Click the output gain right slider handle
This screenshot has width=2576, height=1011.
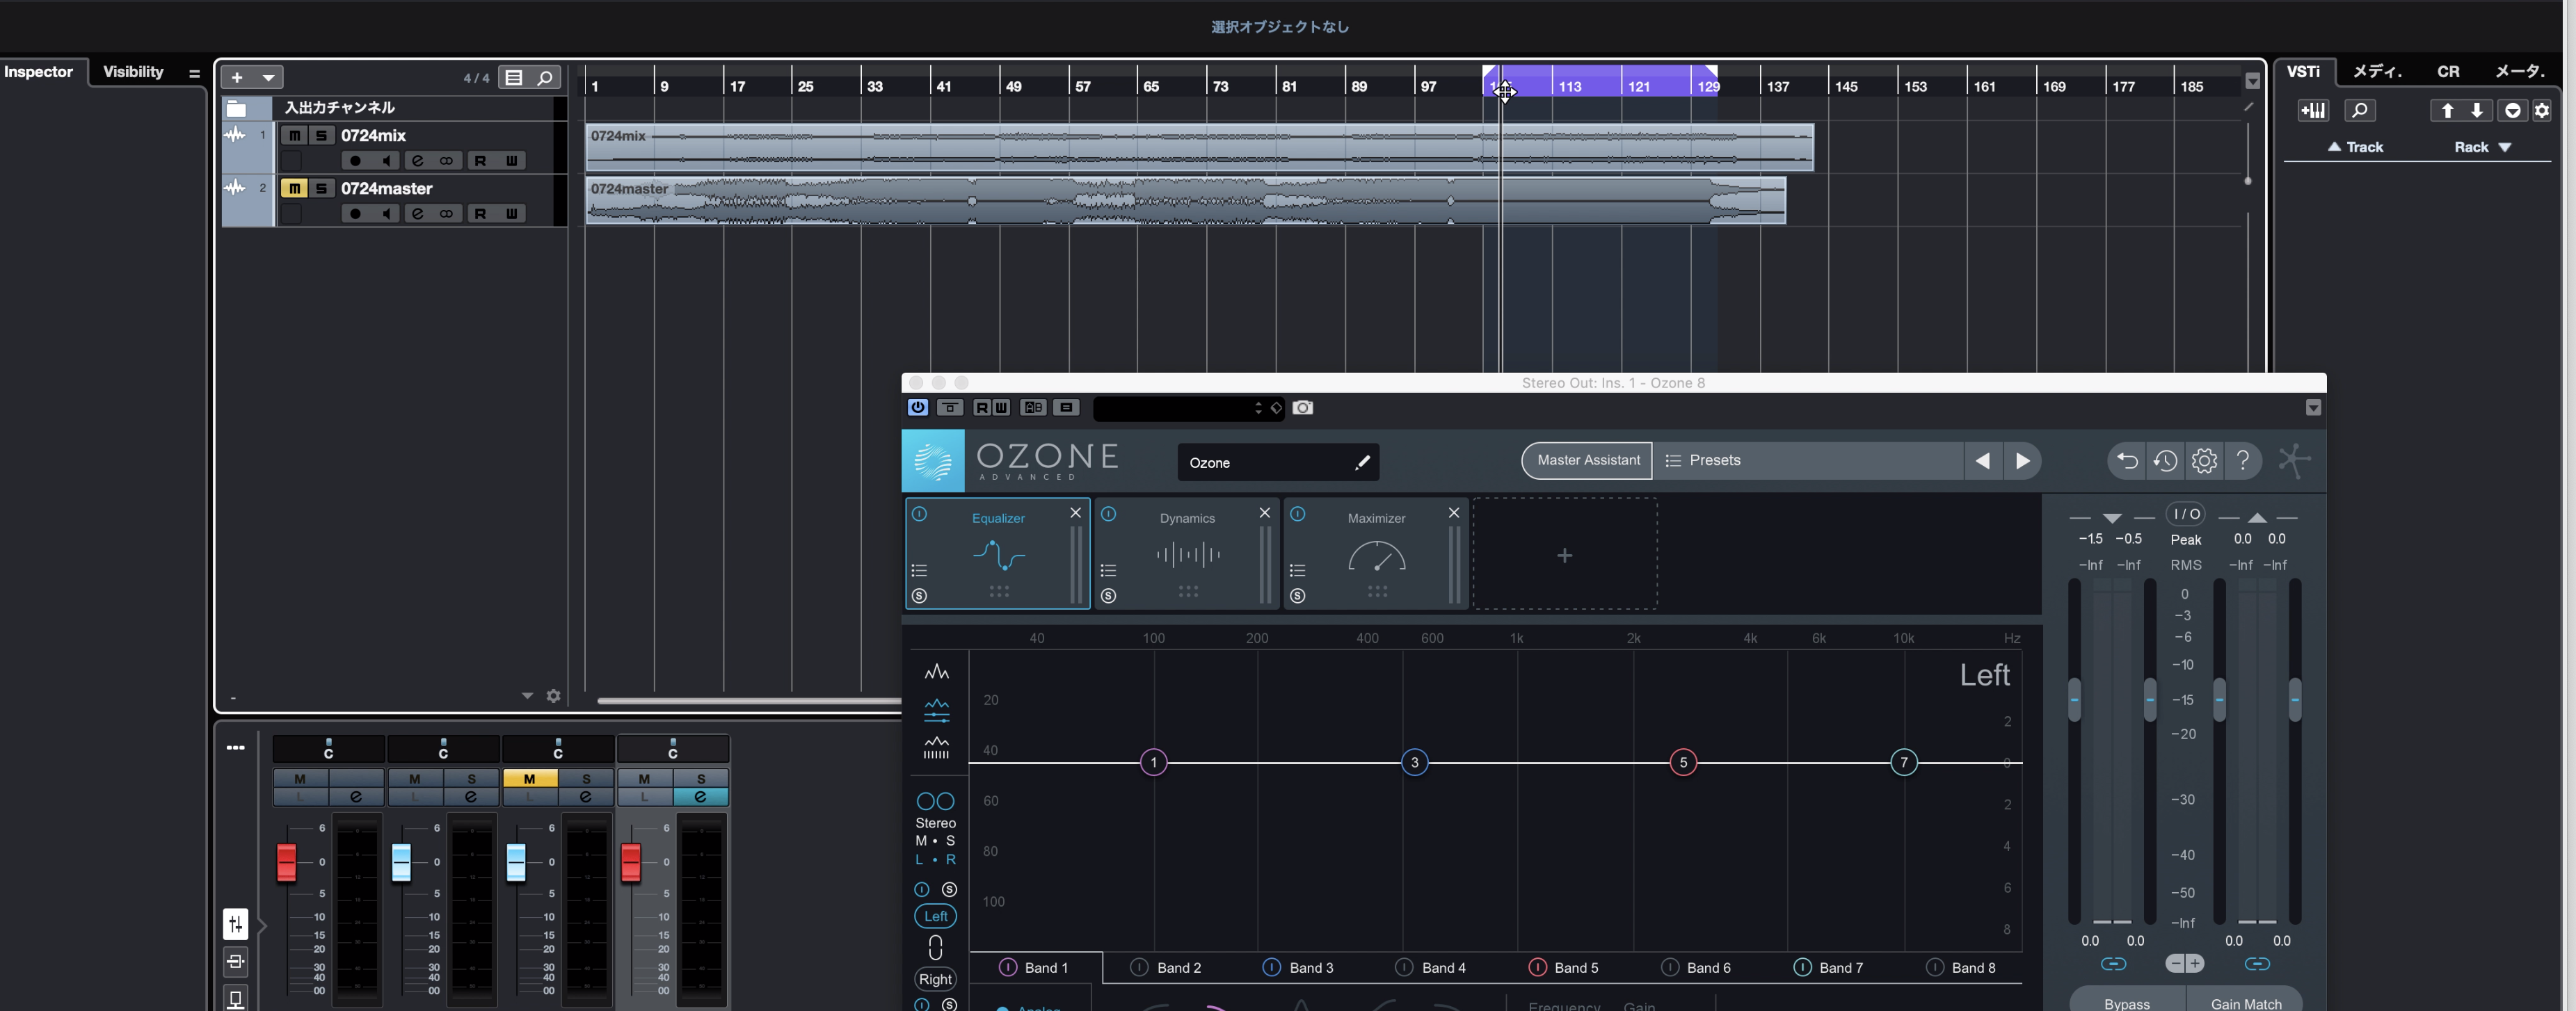(x=2294, y=699)
